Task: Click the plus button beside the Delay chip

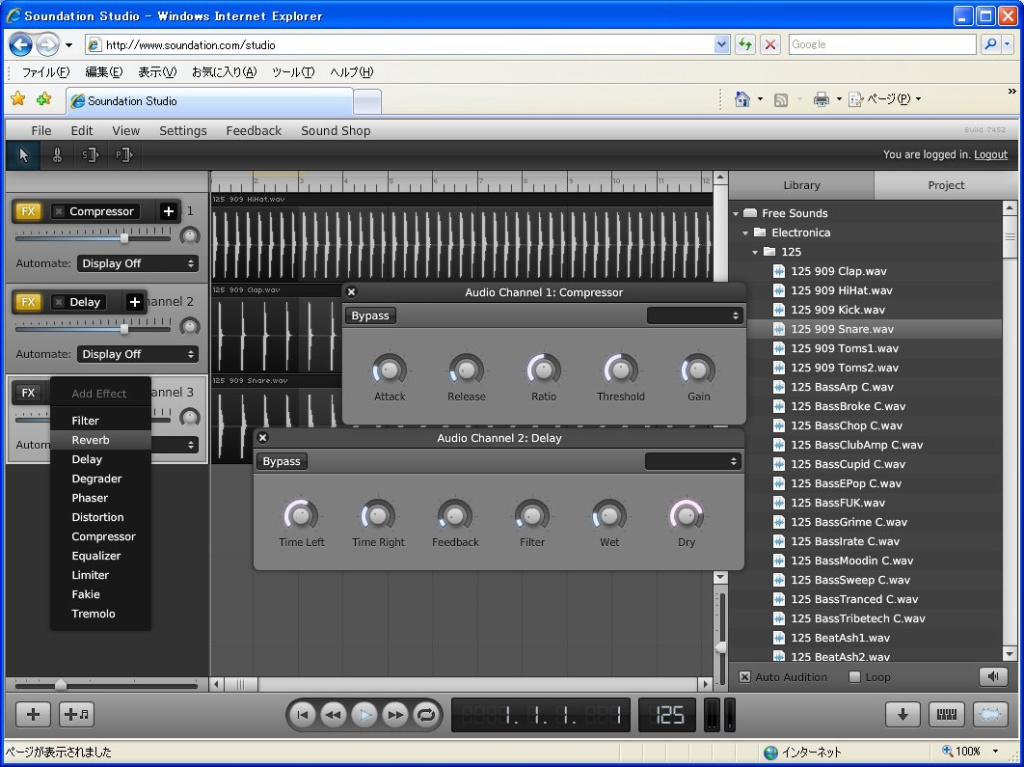Action: point(135,302)
